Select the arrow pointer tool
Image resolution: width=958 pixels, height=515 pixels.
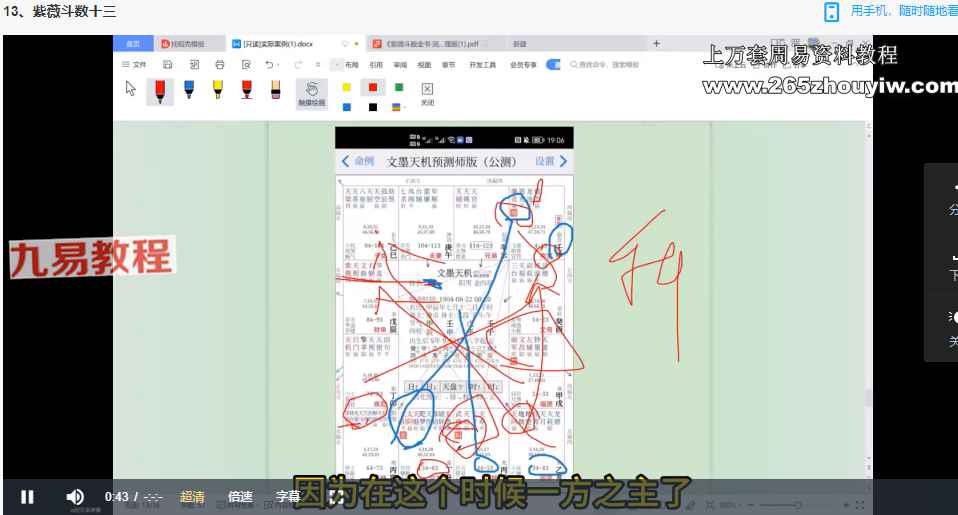[131, 89]
